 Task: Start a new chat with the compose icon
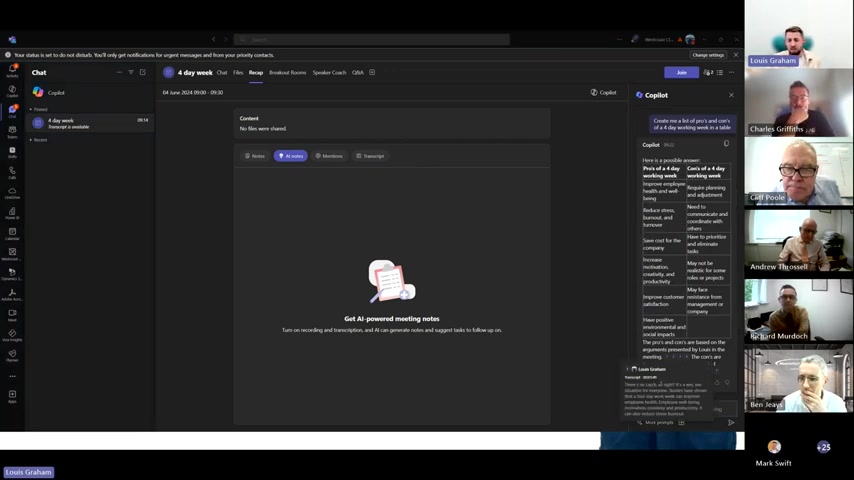pos(143,72)
